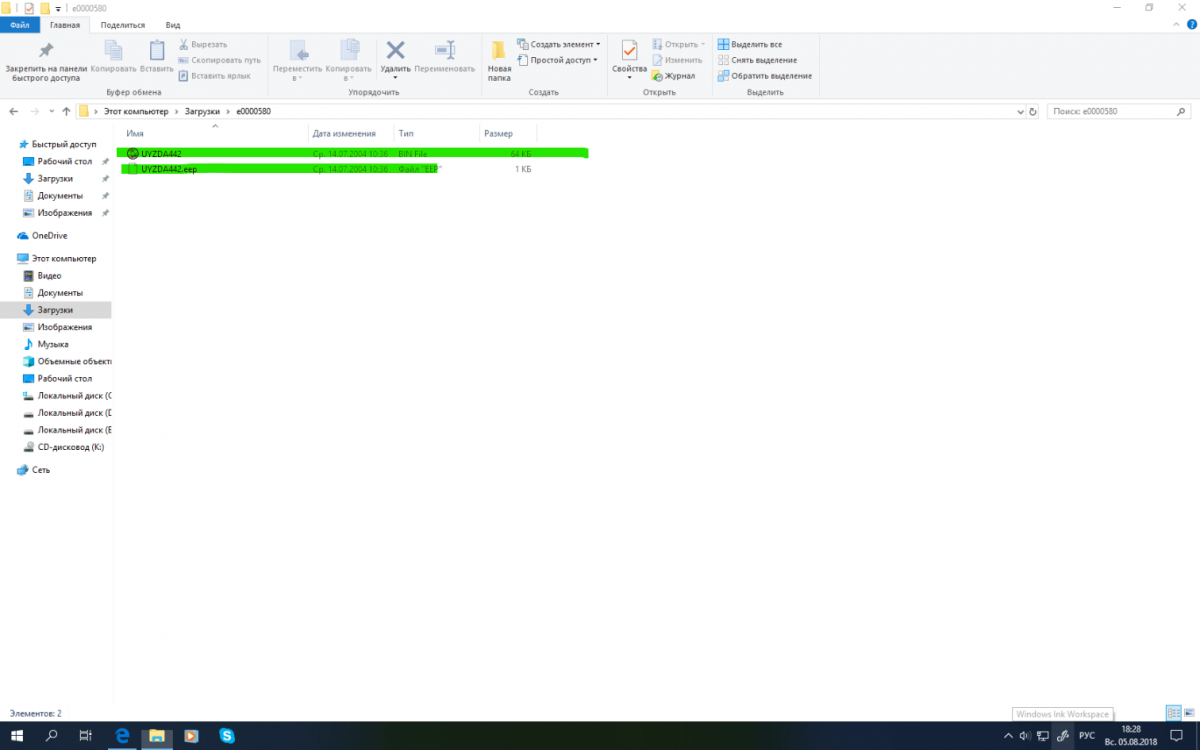Go up one folder level arrow
The height and width of the screenshot is (750, 1200).
(66, 112)
